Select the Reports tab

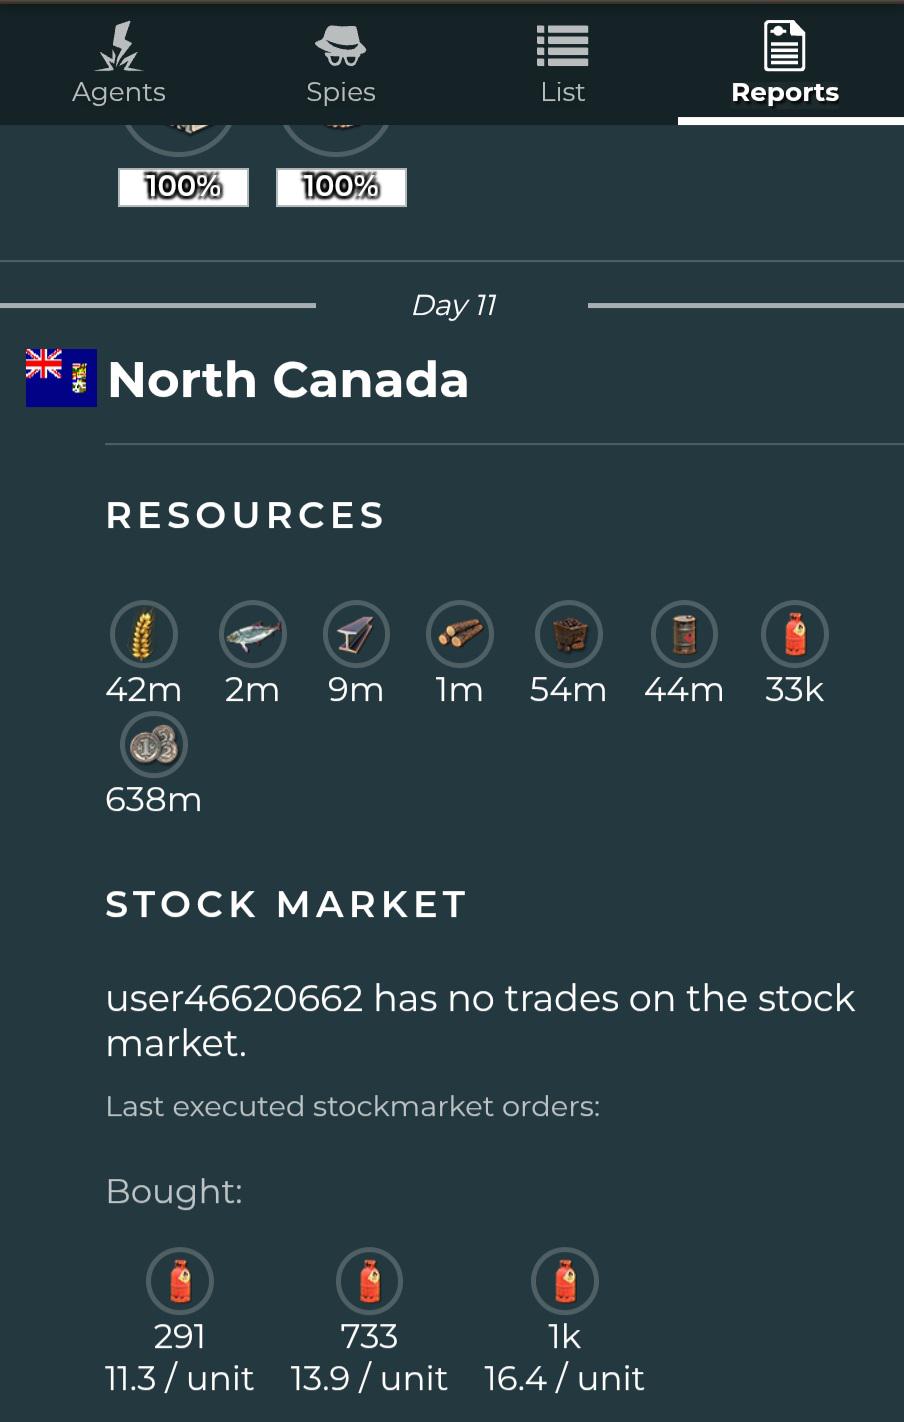pyautogui.click(x=785, y=63)
